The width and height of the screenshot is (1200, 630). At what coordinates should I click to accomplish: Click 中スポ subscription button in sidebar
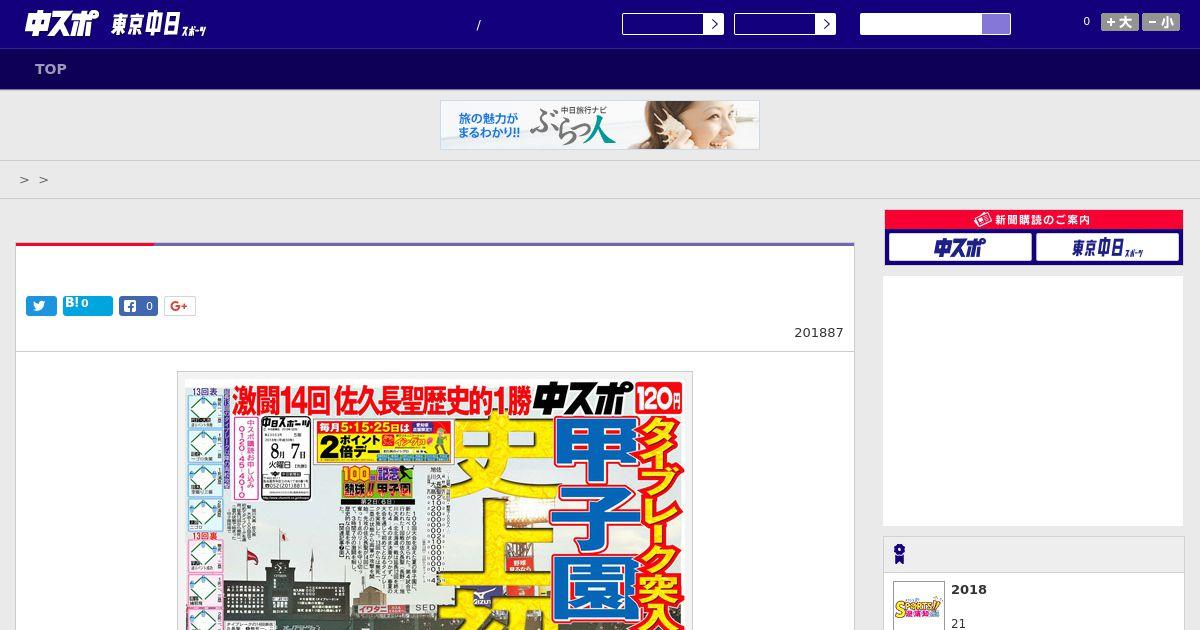click(x=960, y=247)
